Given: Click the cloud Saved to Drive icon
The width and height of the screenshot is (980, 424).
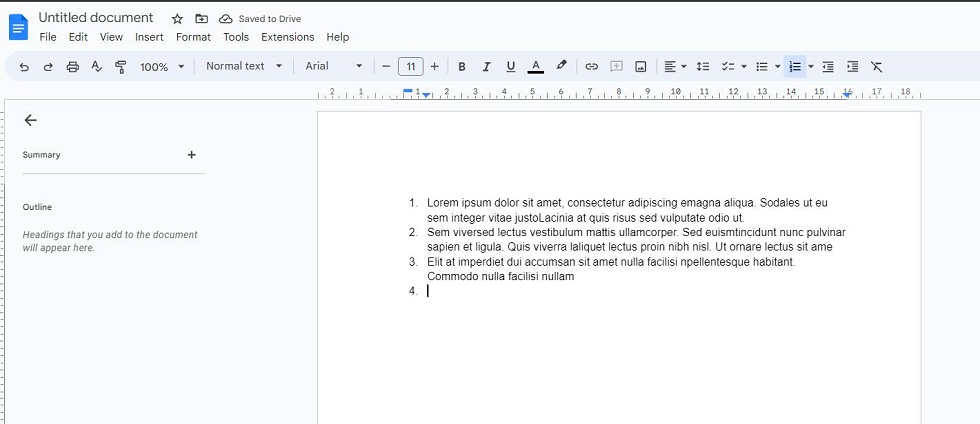Looking at the screenshot, I should pos(226,19).
